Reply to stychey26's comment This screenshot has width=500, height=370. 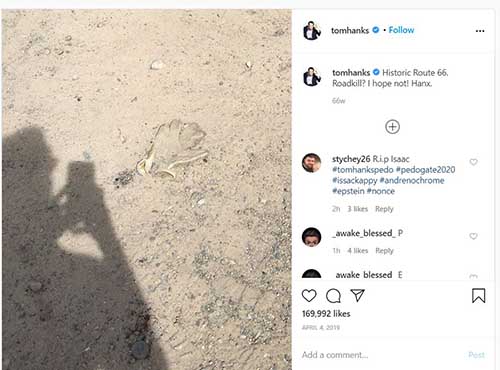[384, 209]
